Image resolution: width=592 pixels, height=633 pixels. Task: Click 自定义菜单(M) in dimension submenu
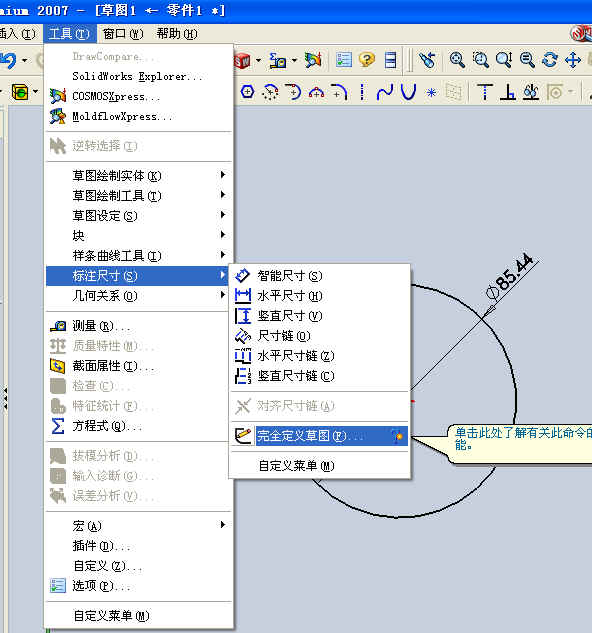[320, 466]
